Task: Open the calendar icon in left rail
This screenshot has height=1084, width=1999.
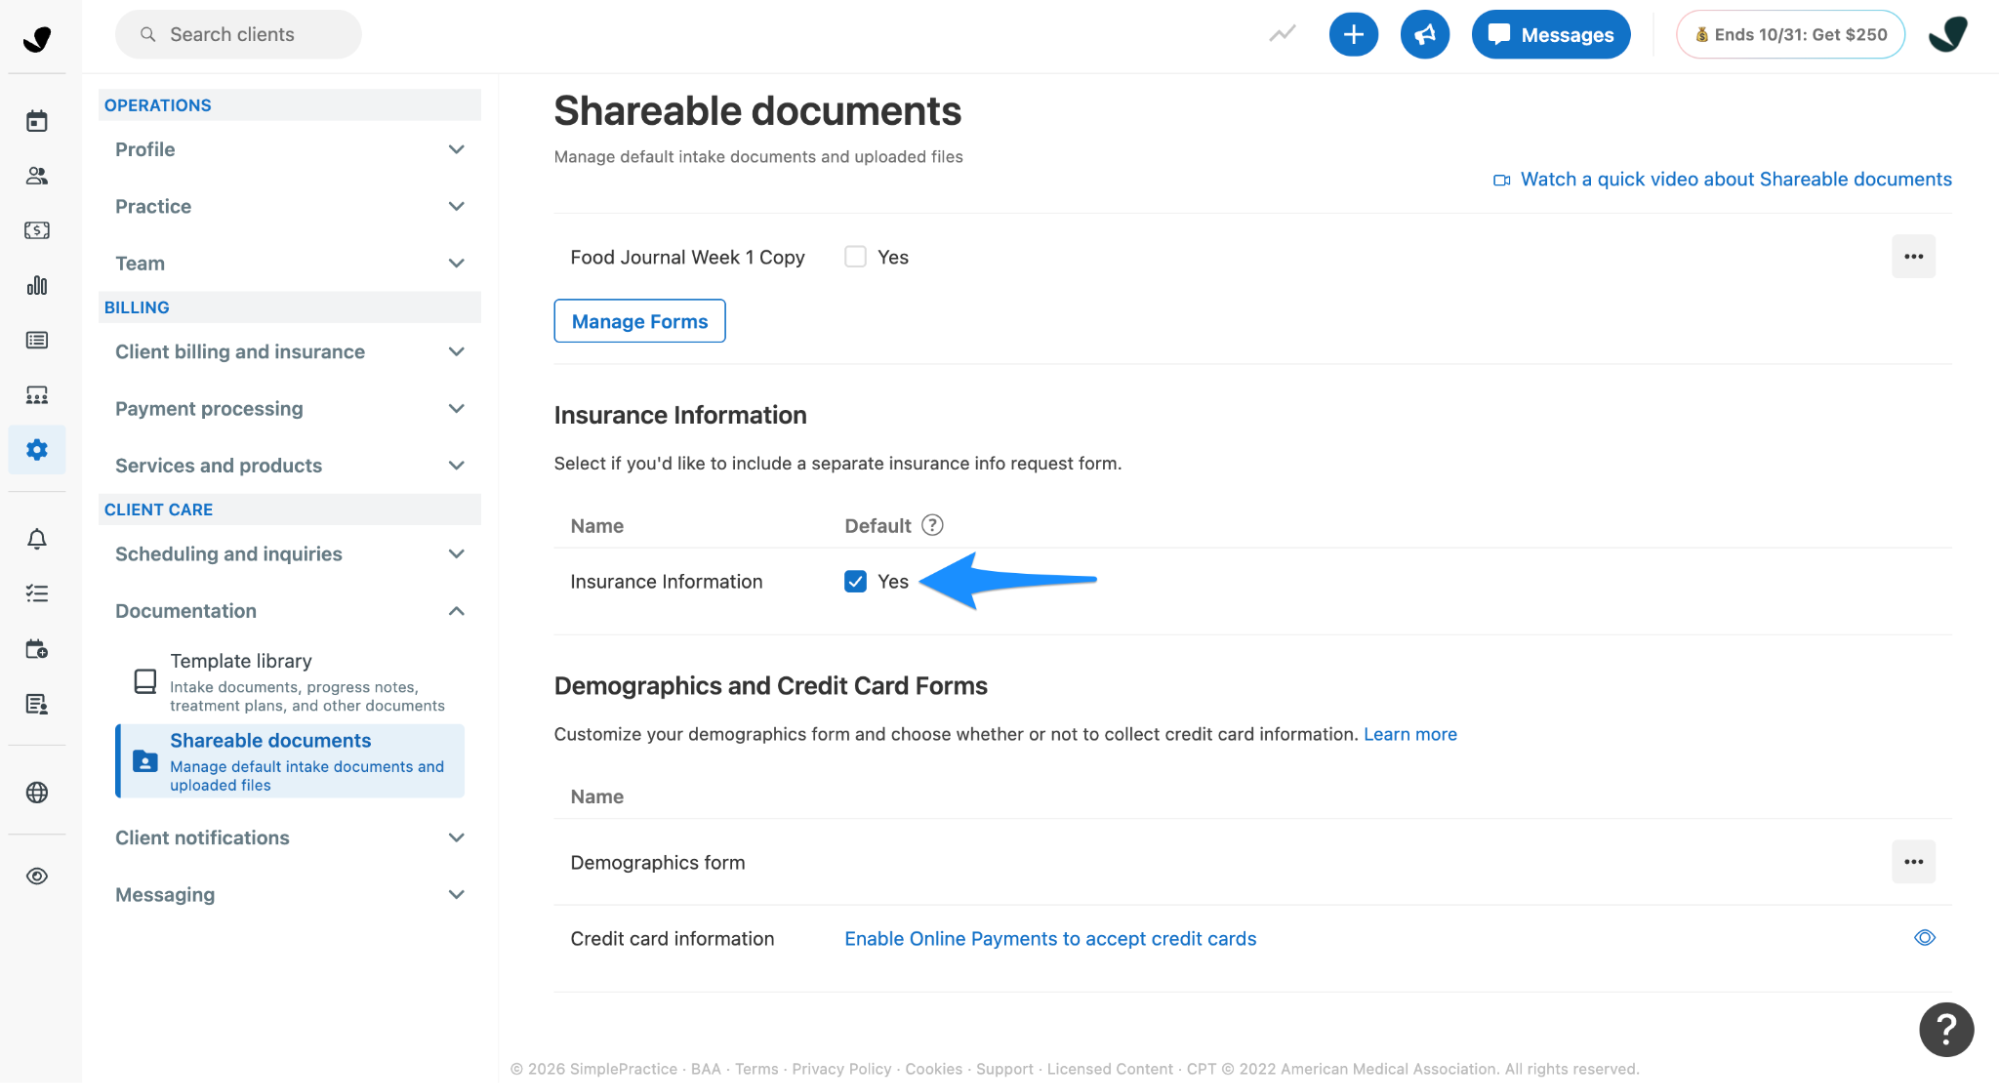Action: 37,121
